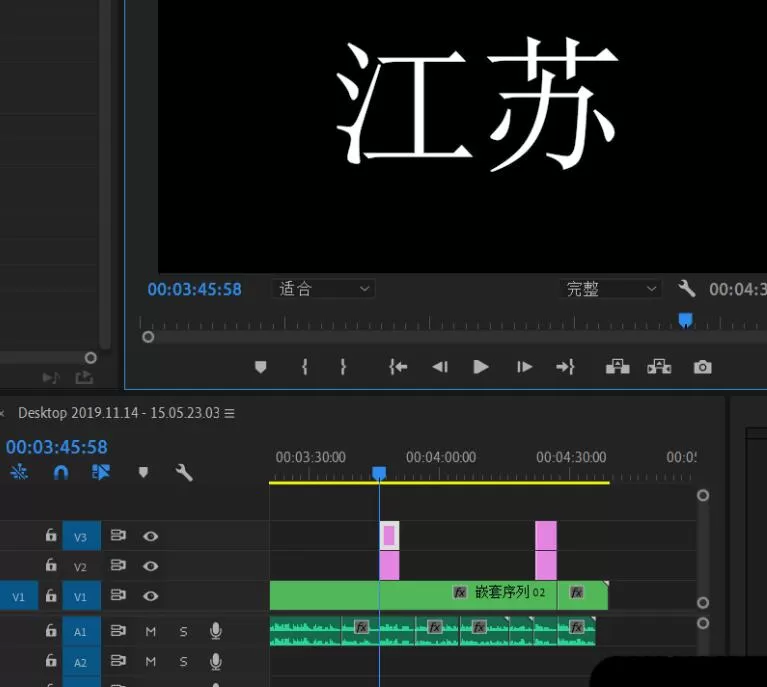Click the timeline timecode 00:03:45:58
Viewport: 767px width, 687px height.
point(57,447)
